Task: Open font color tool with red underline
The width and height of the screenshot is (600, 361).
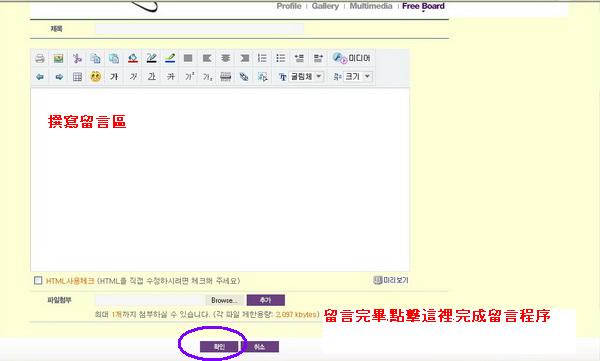Action: (133, 58)
